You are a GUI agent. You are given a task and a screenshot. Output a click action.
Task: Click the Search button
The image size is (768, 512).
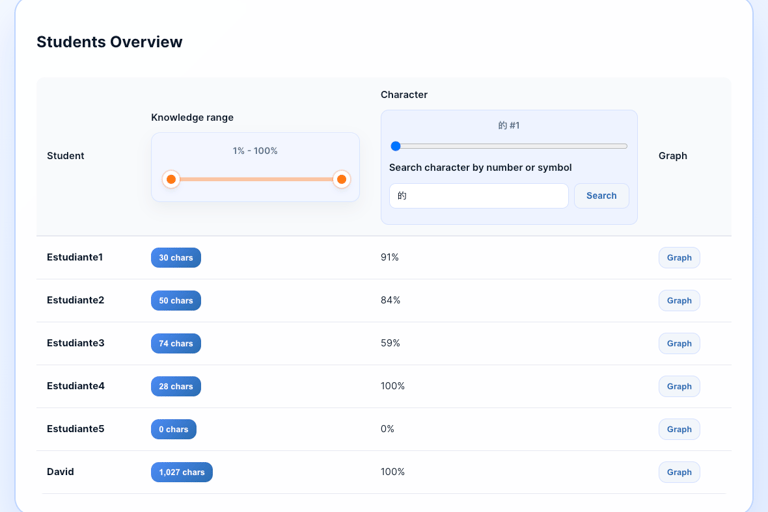pyautogui.click(x=601, y=196)
